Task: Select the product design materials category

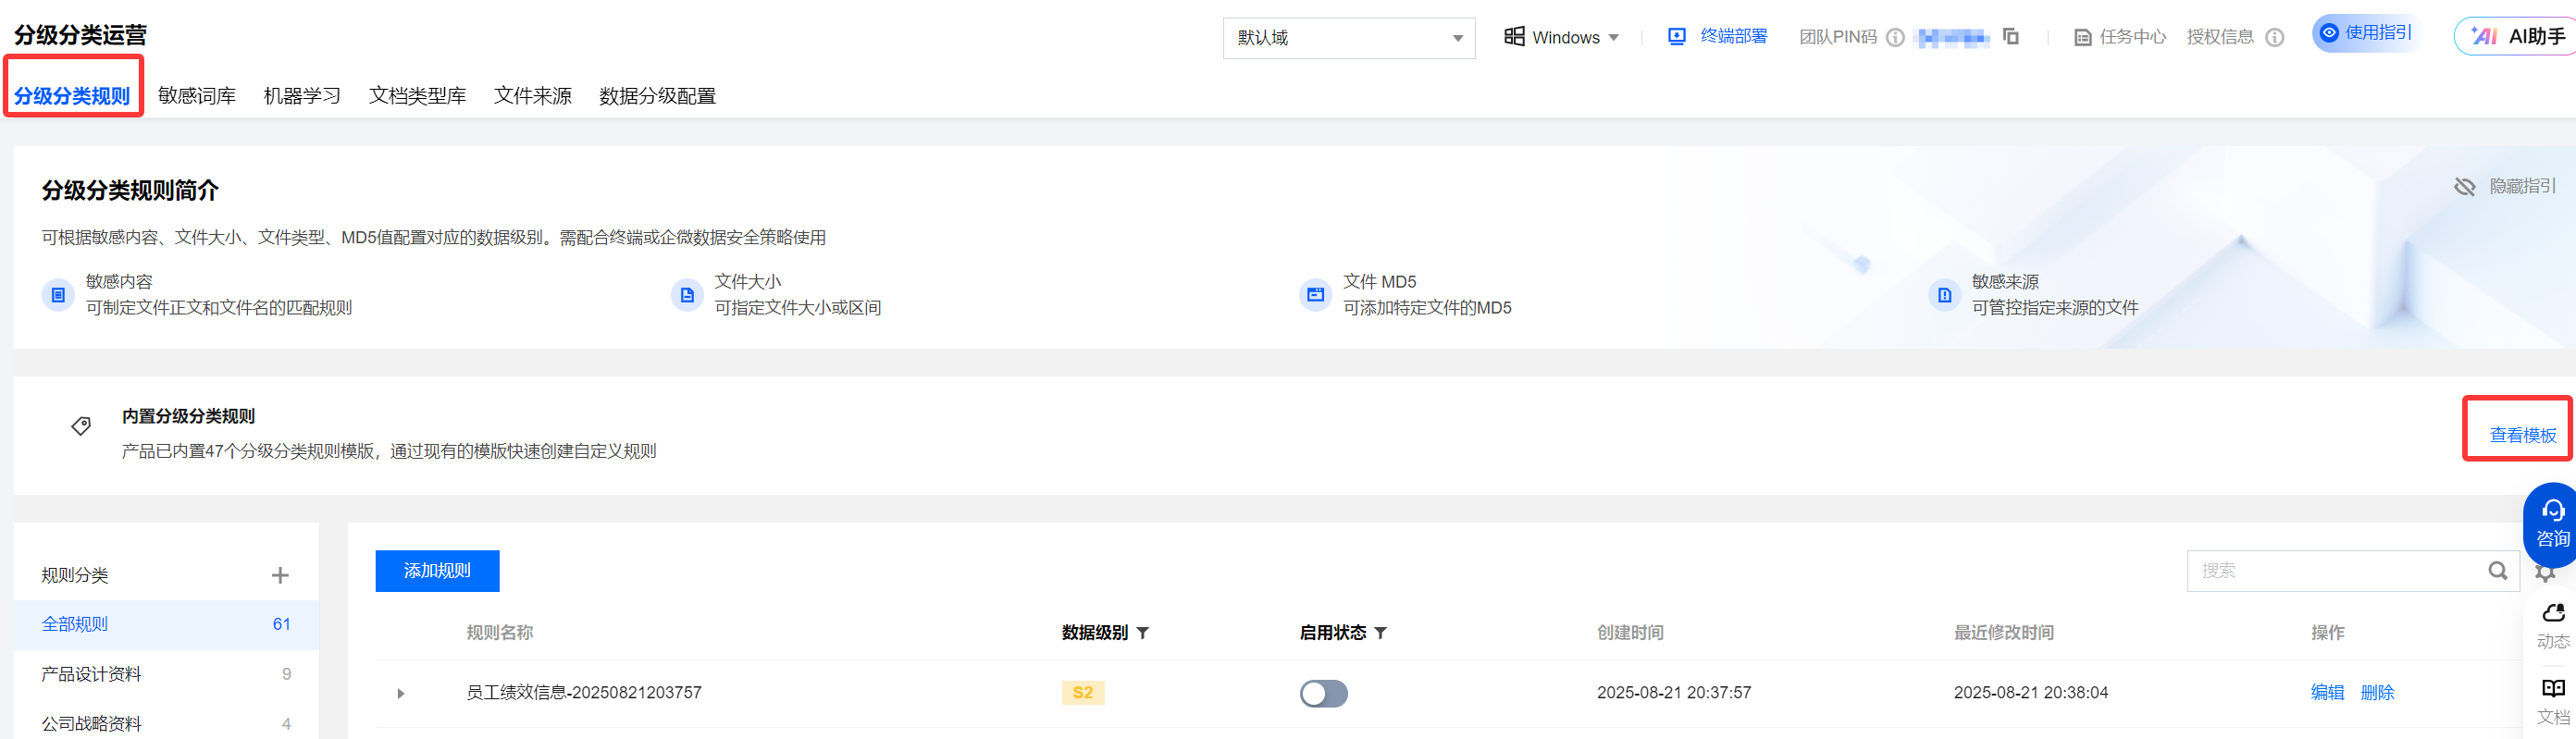Action: coord(92,674)
